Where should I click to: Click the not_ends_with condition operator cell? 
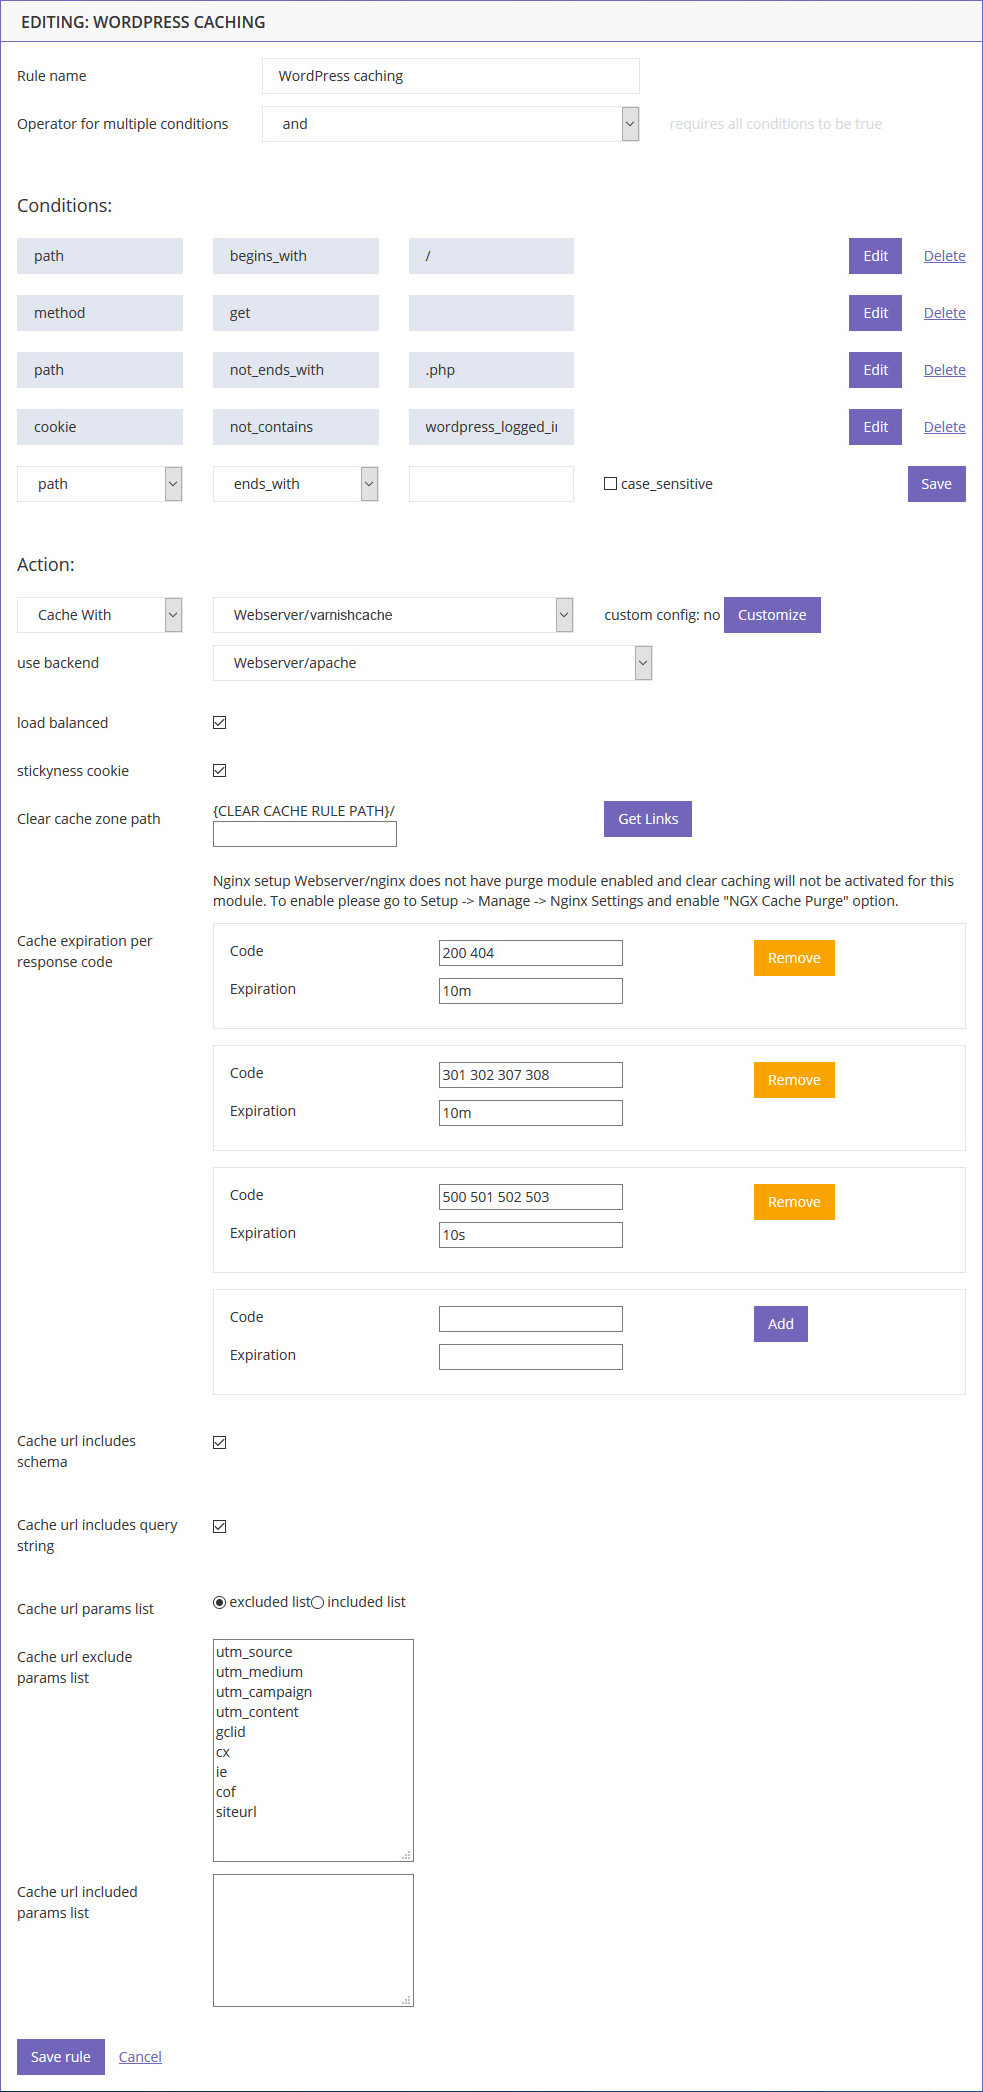click(296, 370)
